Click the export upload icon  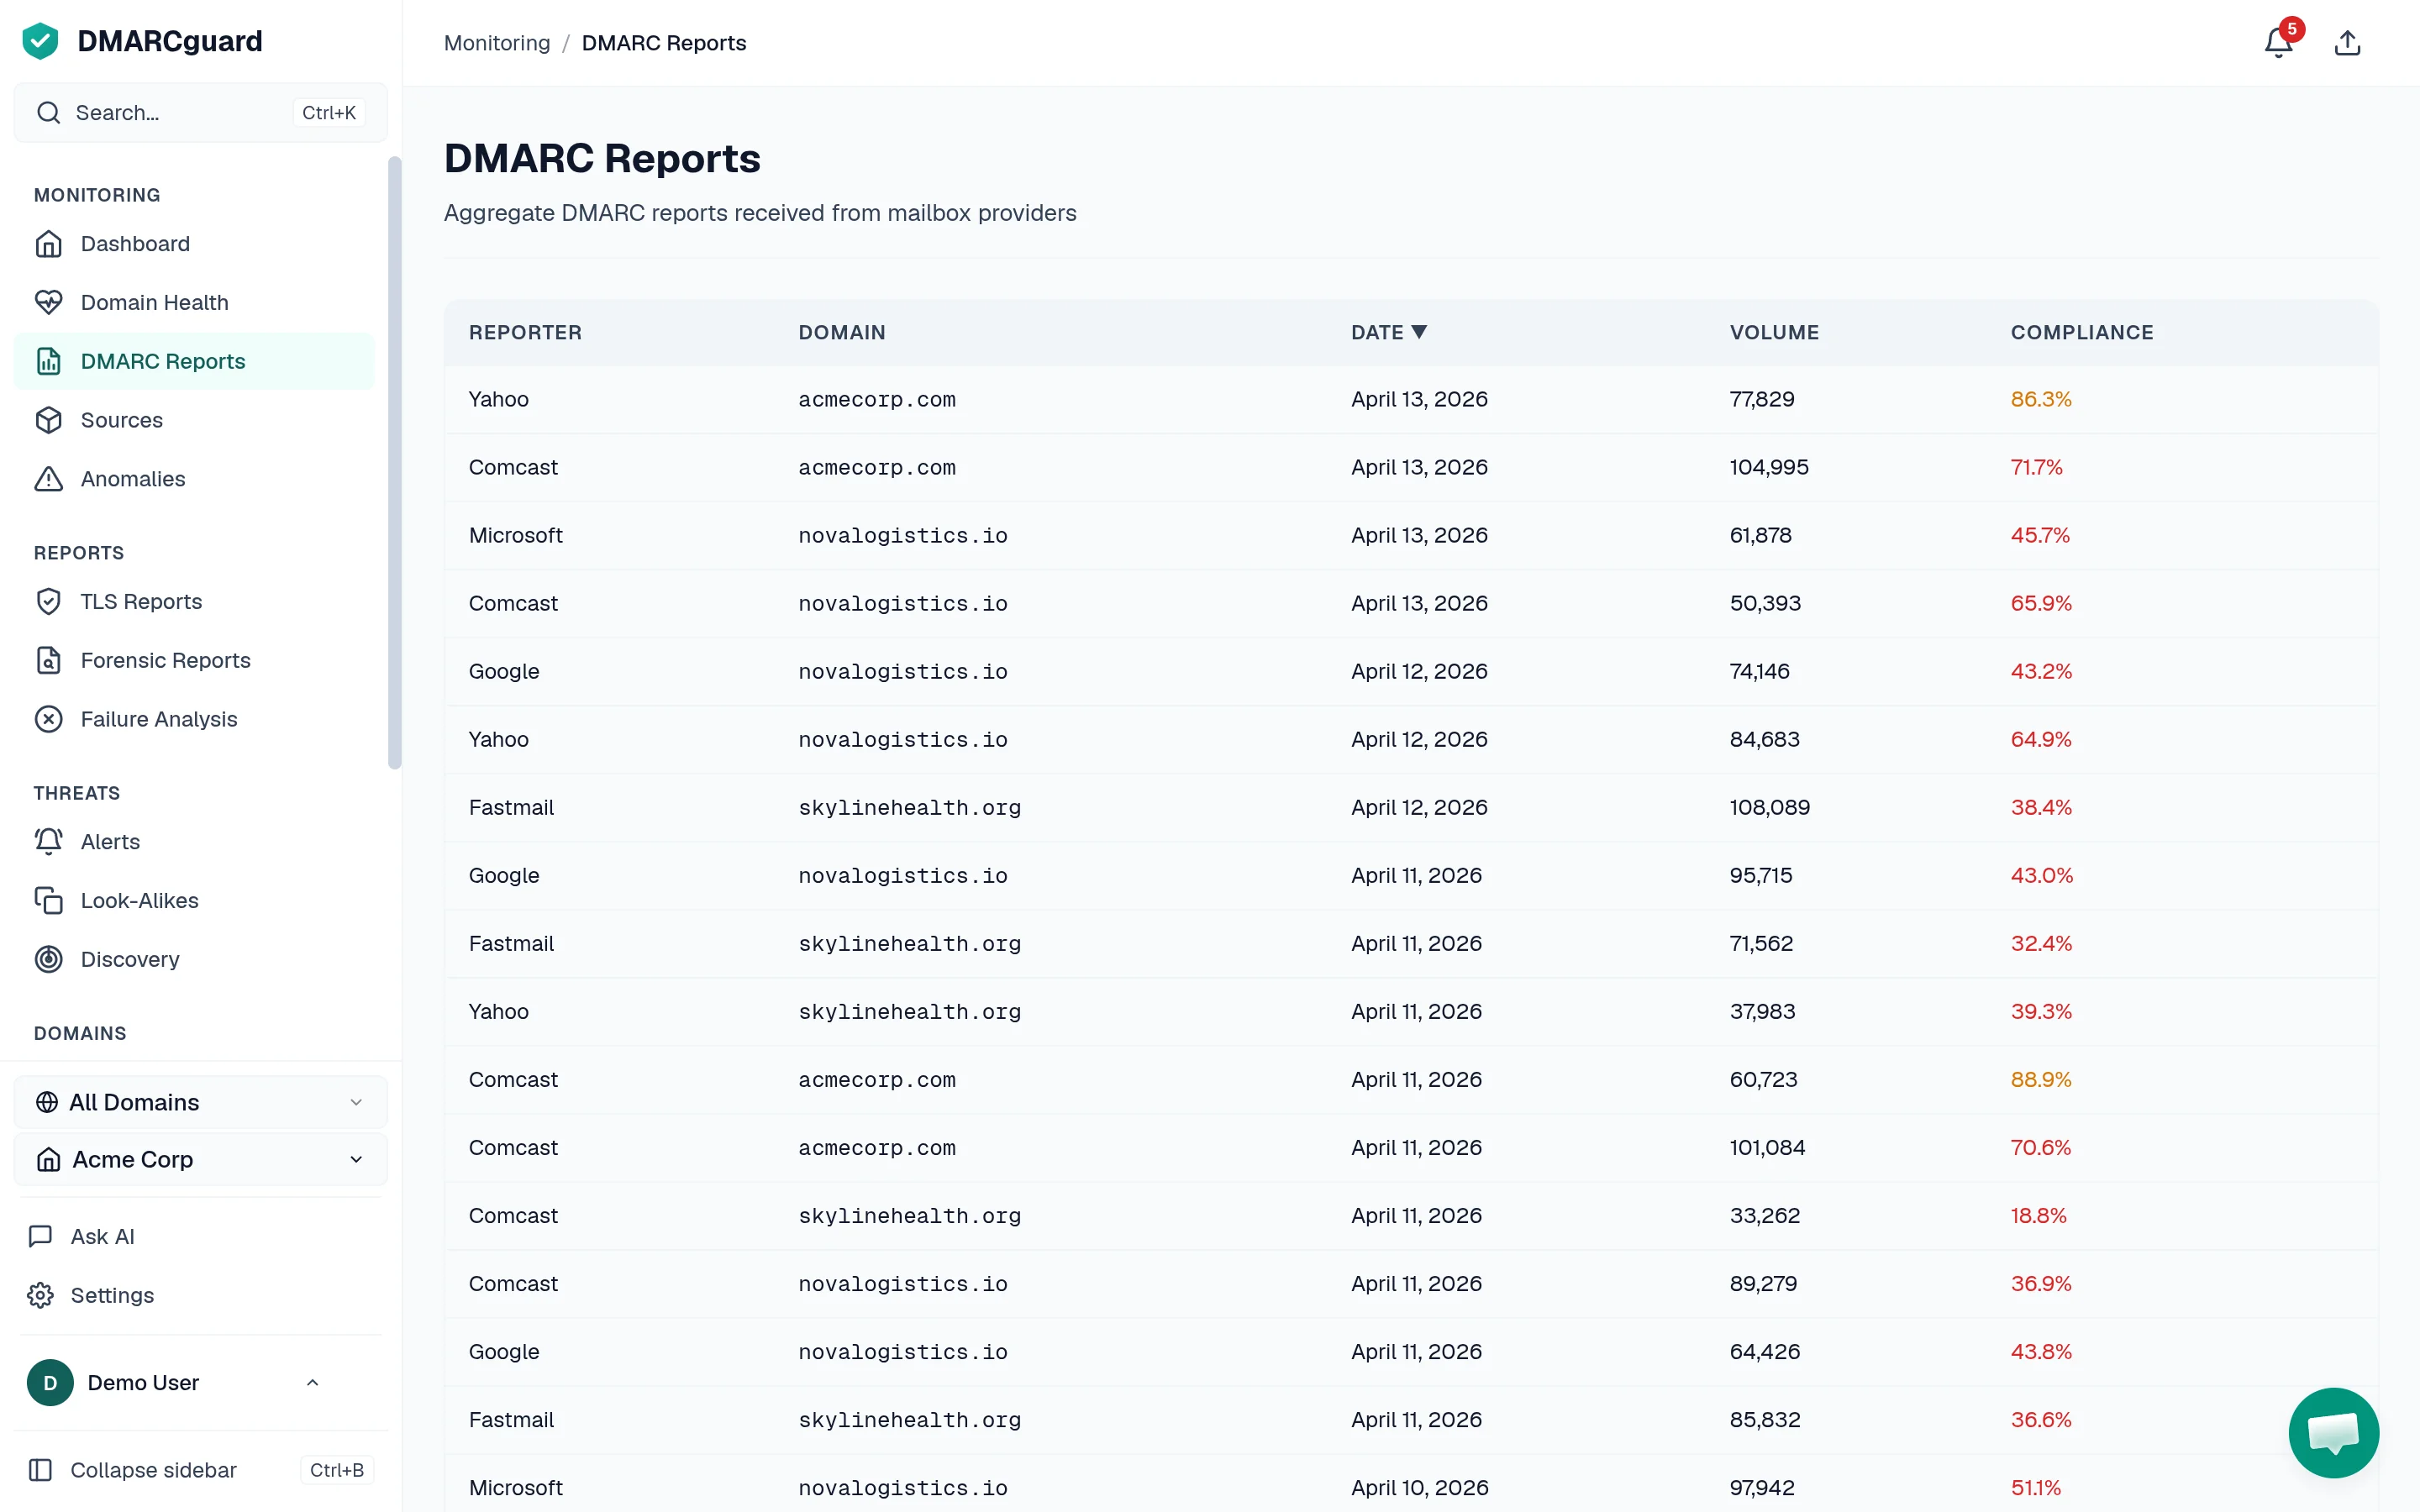(2347, 43)
